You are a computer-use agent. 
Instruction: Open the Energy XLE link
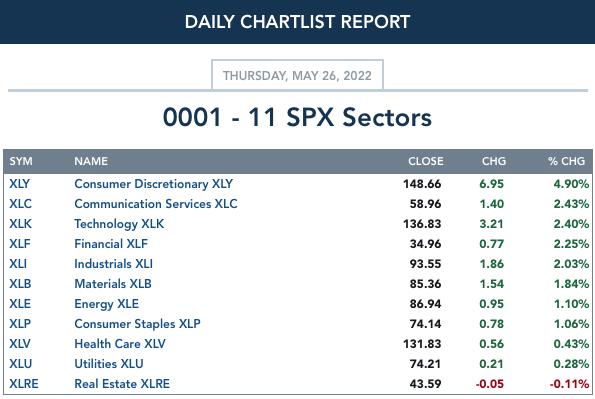click(x=107, y=304)
